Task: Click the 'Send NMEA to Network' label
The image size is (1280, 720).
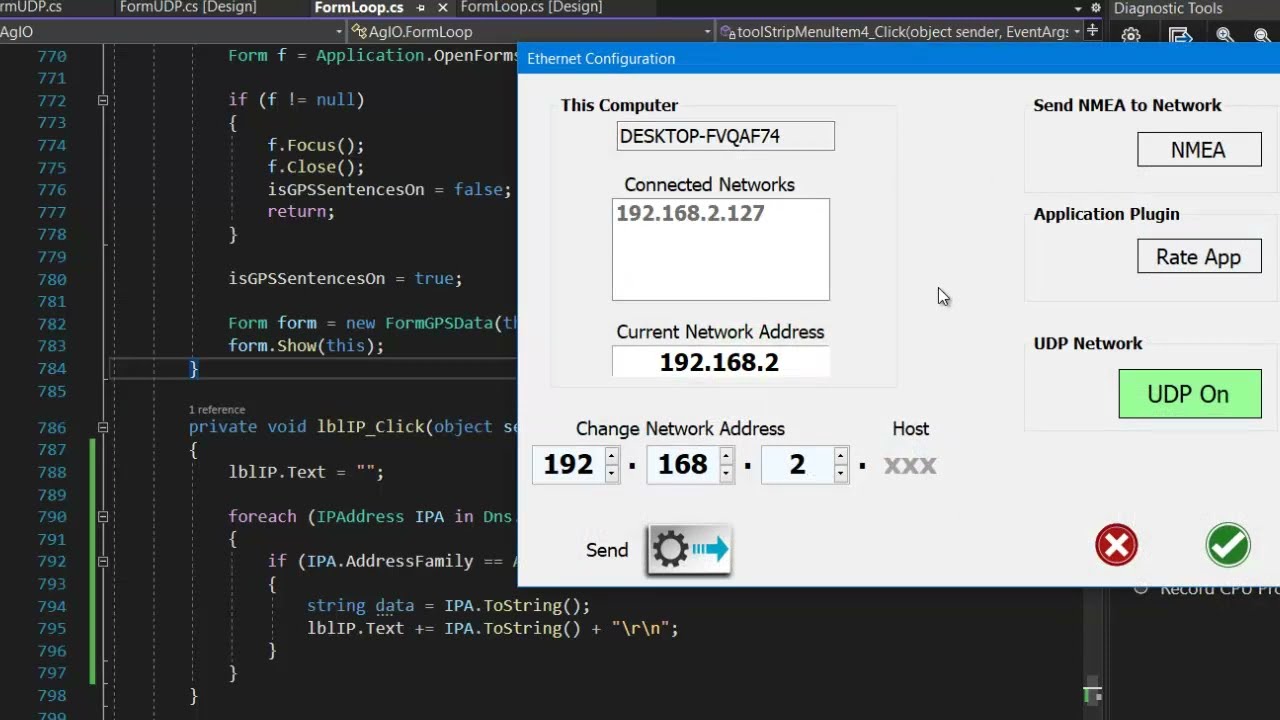Action: 1127,105
